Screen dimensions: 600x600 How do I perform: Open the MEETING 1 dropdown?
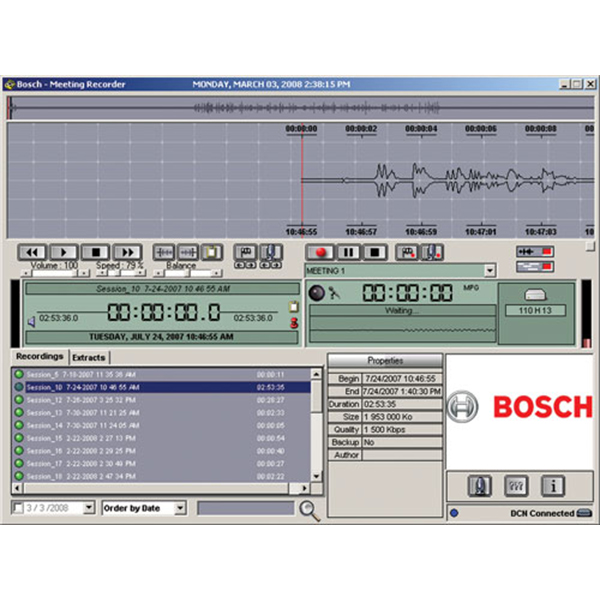tap(490, 271)
